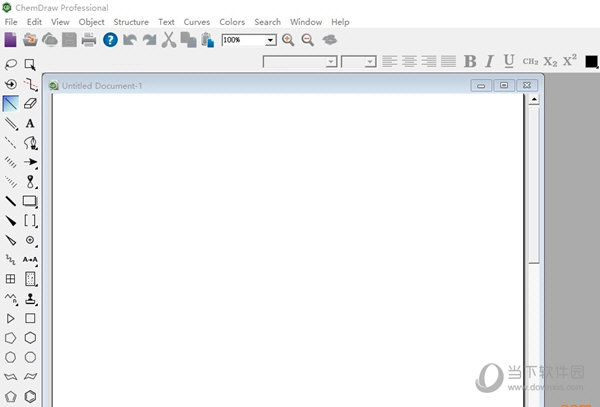Screen dimensions: 600x407
Task: Pick the Dashed Bond tool
Action: 11,143
